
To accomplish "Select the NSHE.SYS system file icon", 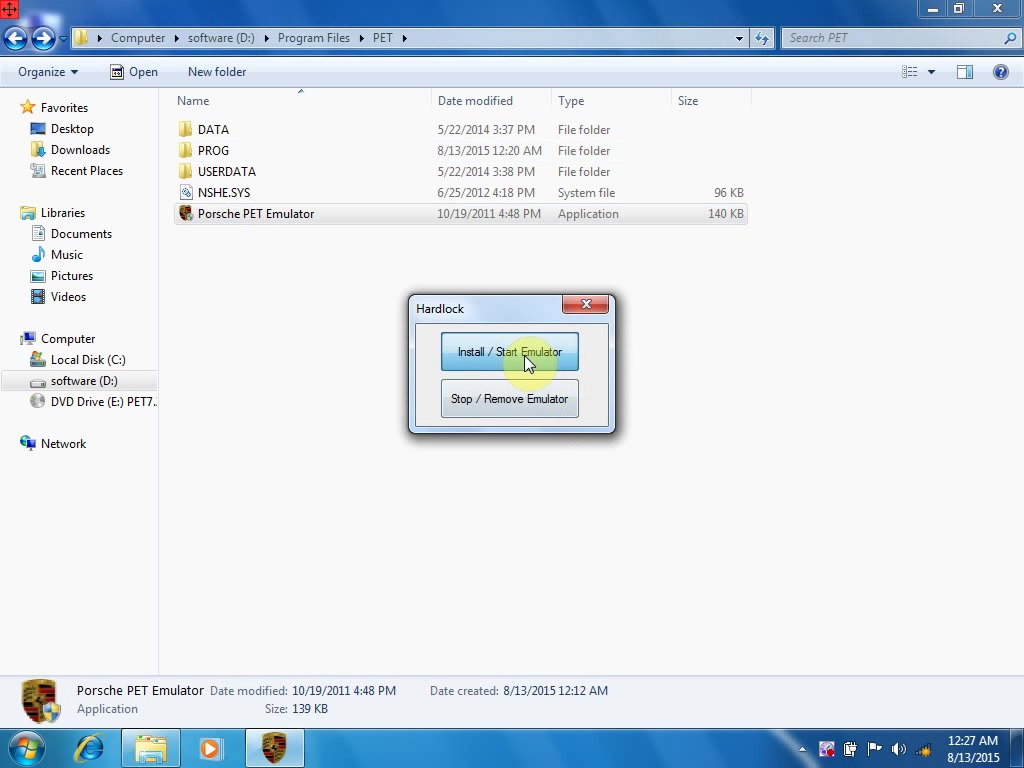I will tap(186, 193).
